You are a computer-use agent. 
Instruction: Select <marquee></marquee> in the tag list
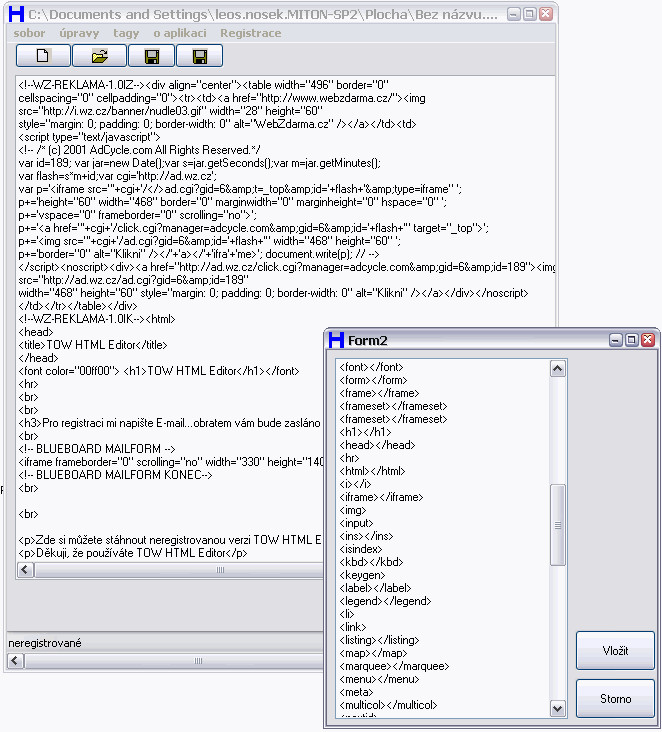tap(394, 667)
